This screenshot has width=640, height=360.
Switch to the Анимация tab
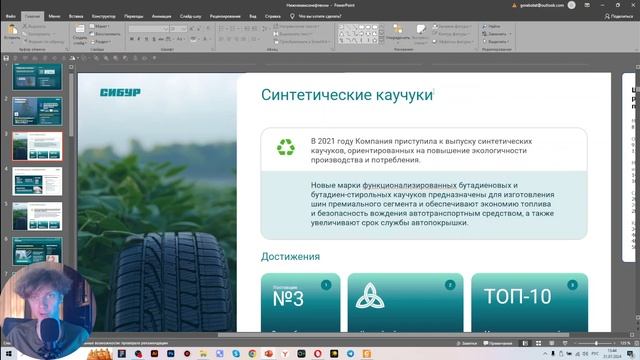click(x=161, y=16)
